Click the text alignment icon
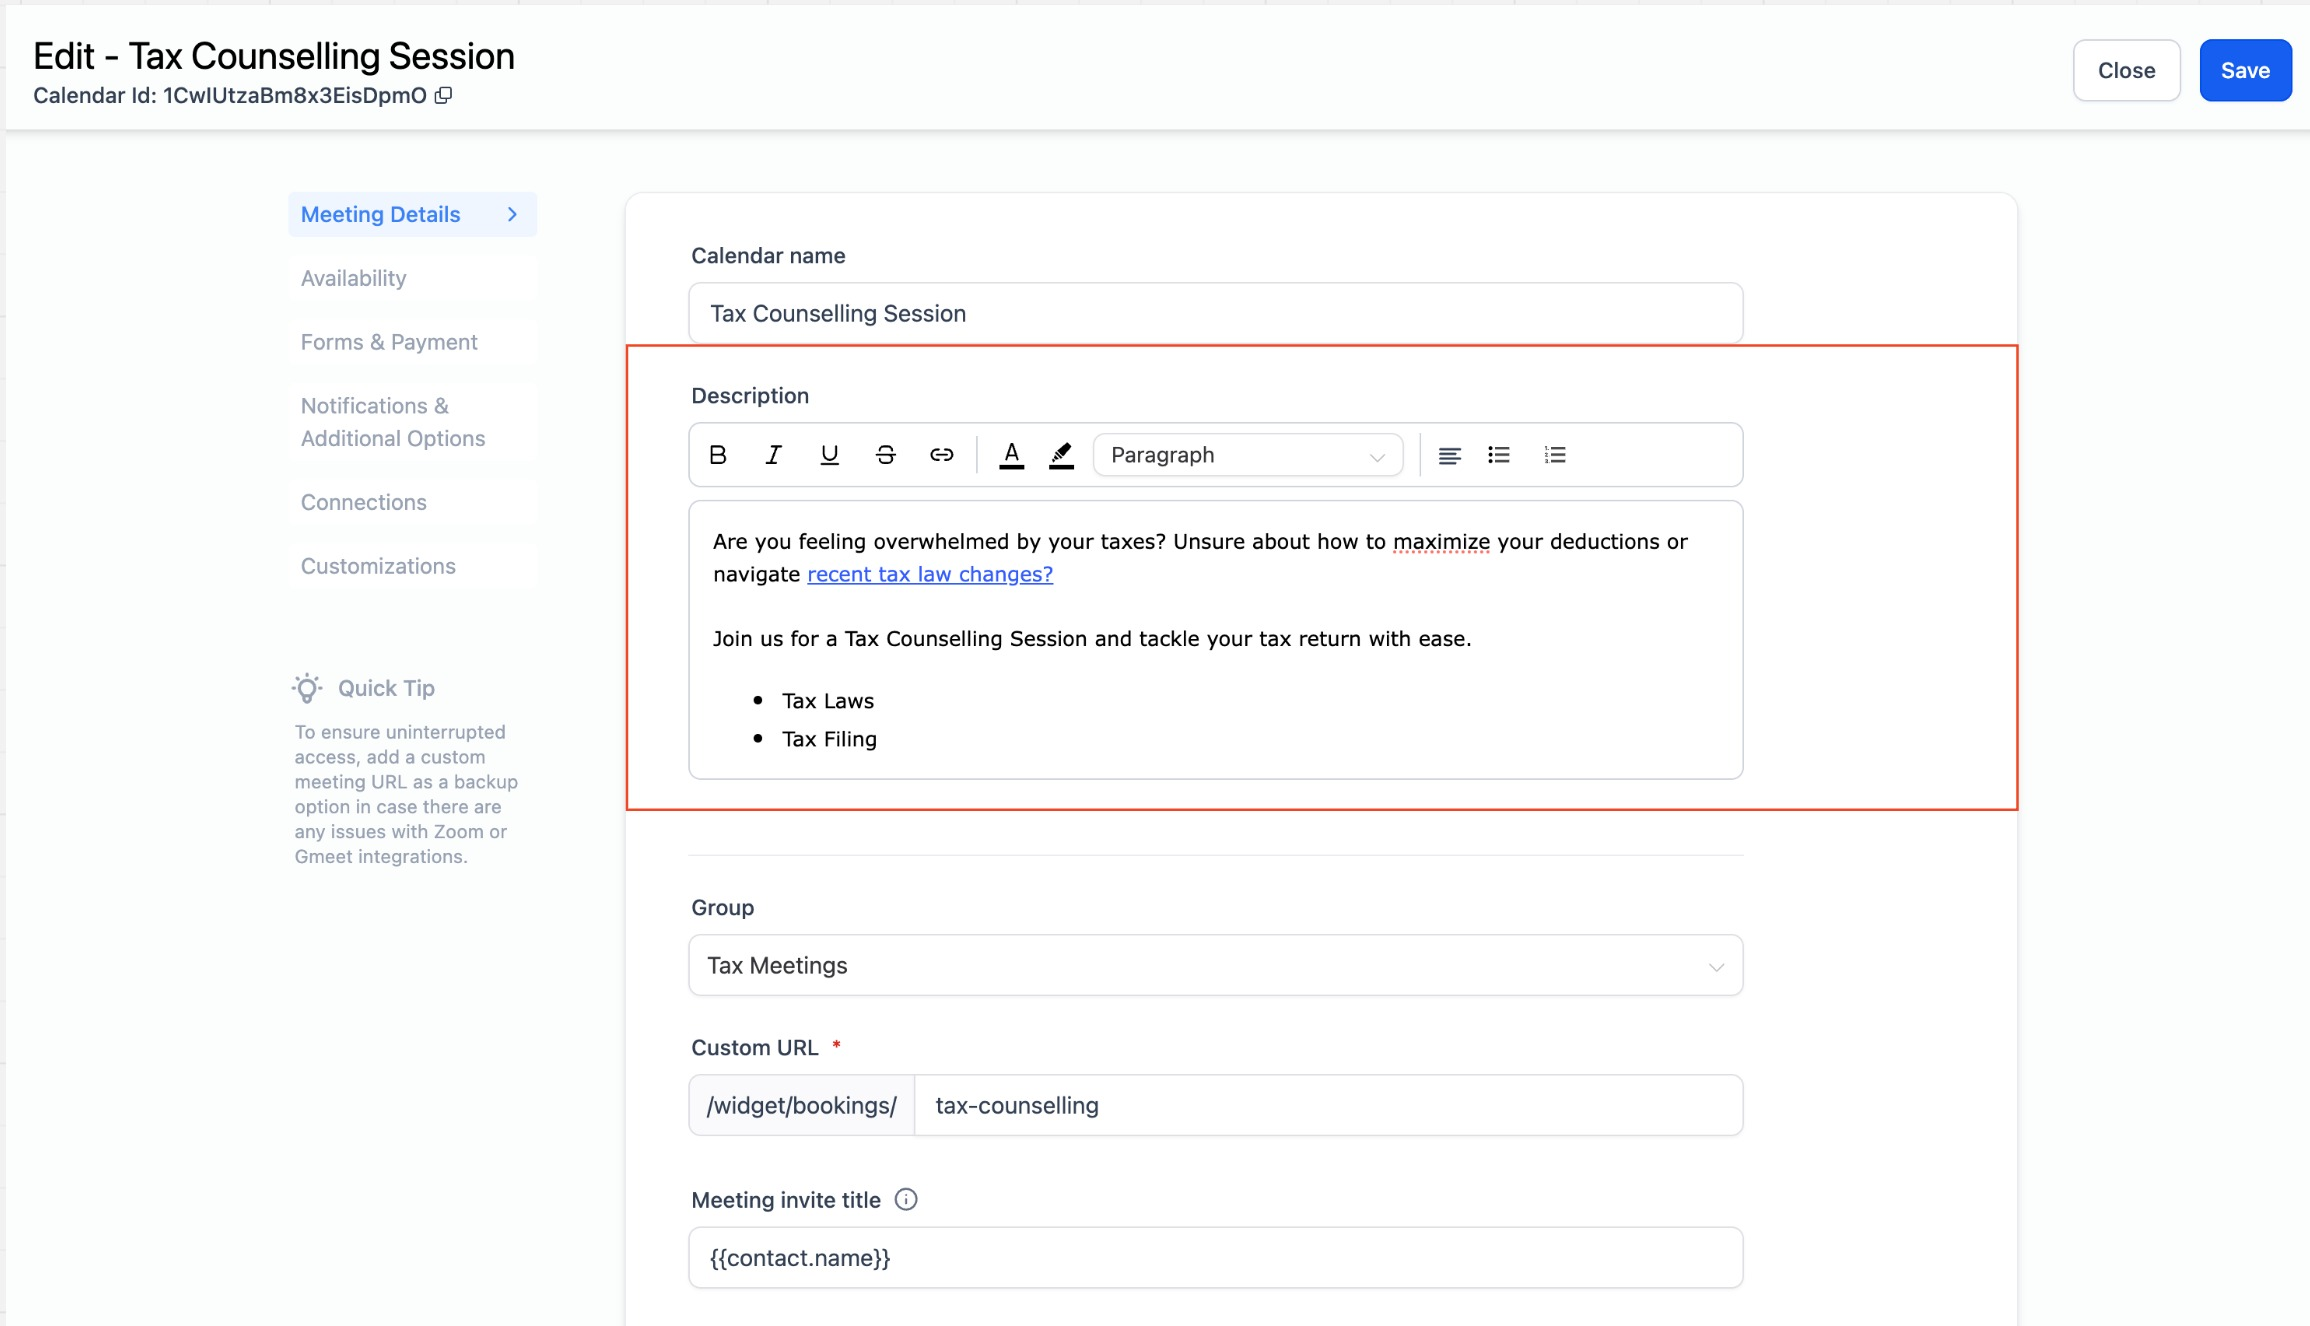2310x1326 pixels. click(1449, 455)
